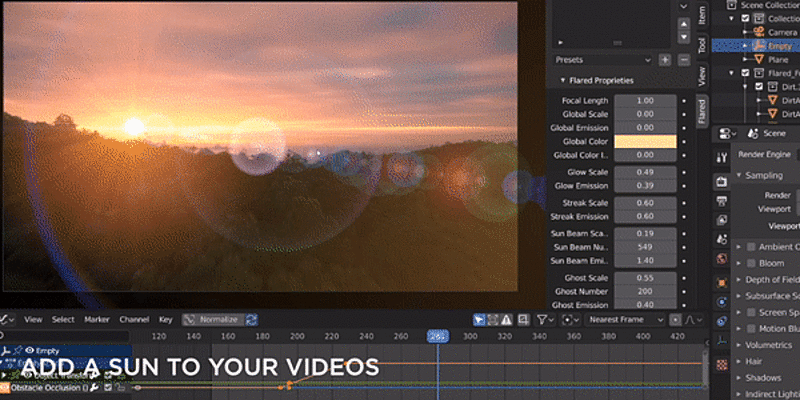Toggle the Collection visibility checkbox in outliner
The image size is (800, 400).
click(745, 18)
